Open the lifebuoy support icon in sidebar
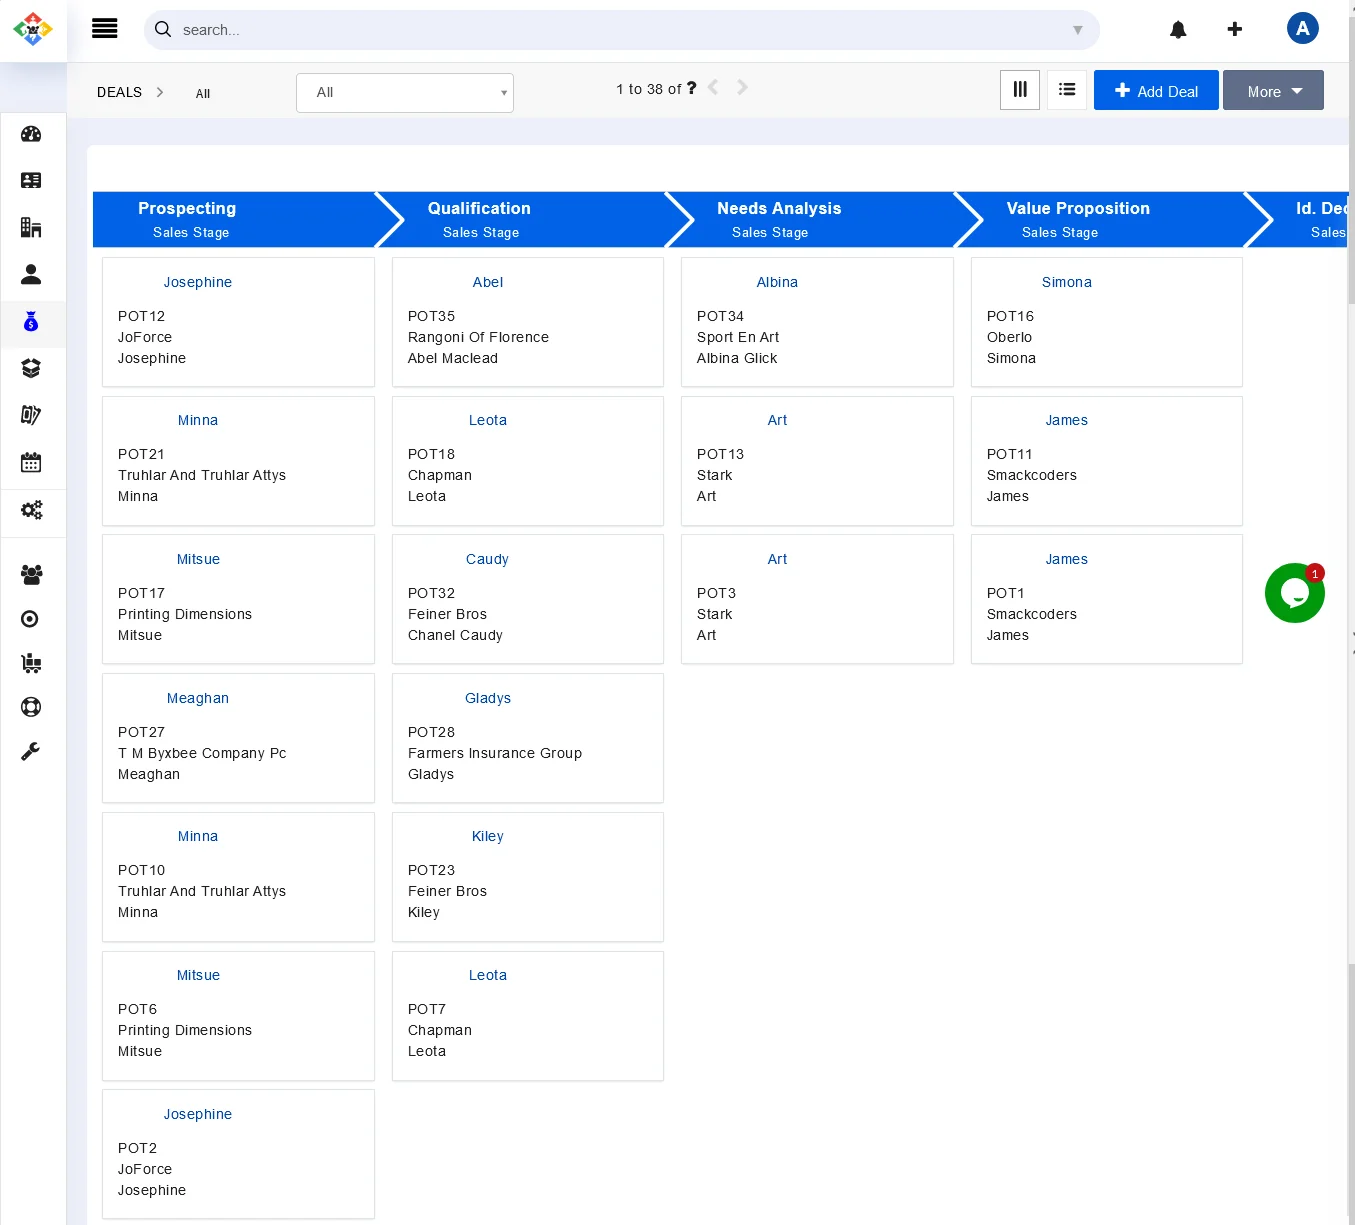 (31, 707)
